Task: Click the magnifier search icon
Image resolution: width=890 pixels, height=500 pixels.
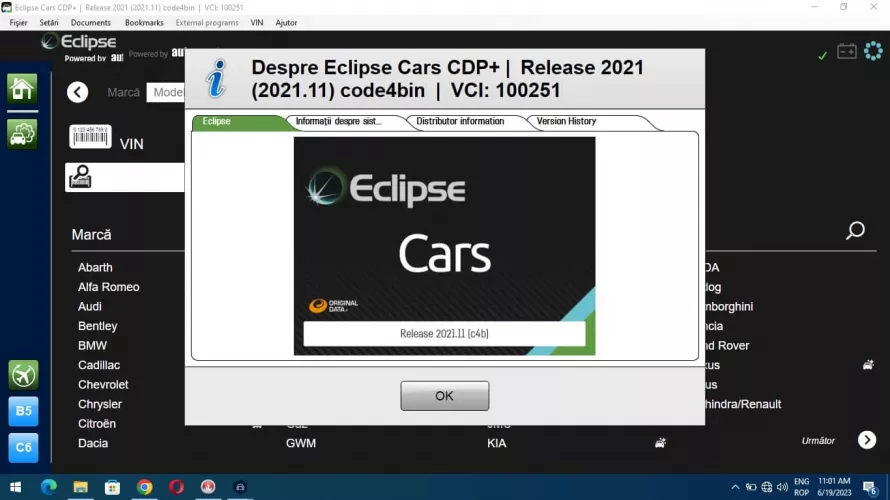Action: [x=855, y=230]
